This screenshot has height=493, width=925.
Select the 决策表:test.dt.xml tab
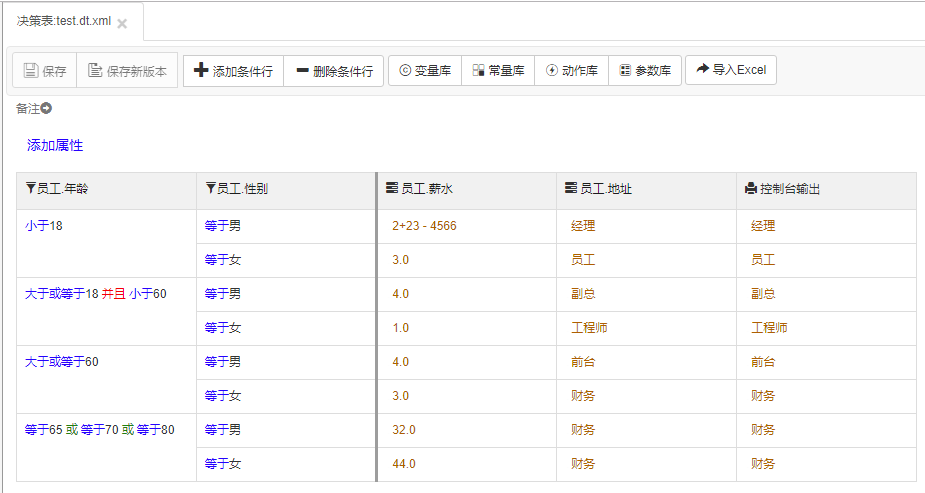click(63, 22)
